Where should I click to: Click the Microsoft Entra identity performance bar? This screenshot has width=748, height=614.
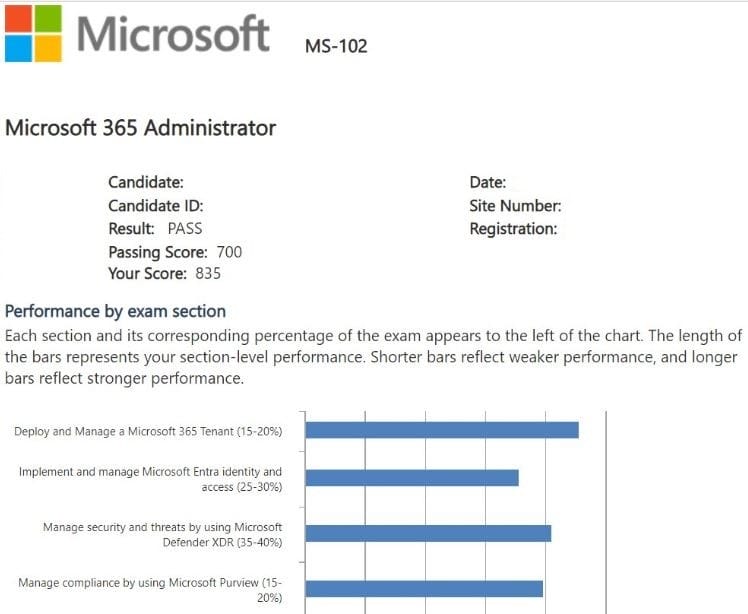click(x=412, y=478)
